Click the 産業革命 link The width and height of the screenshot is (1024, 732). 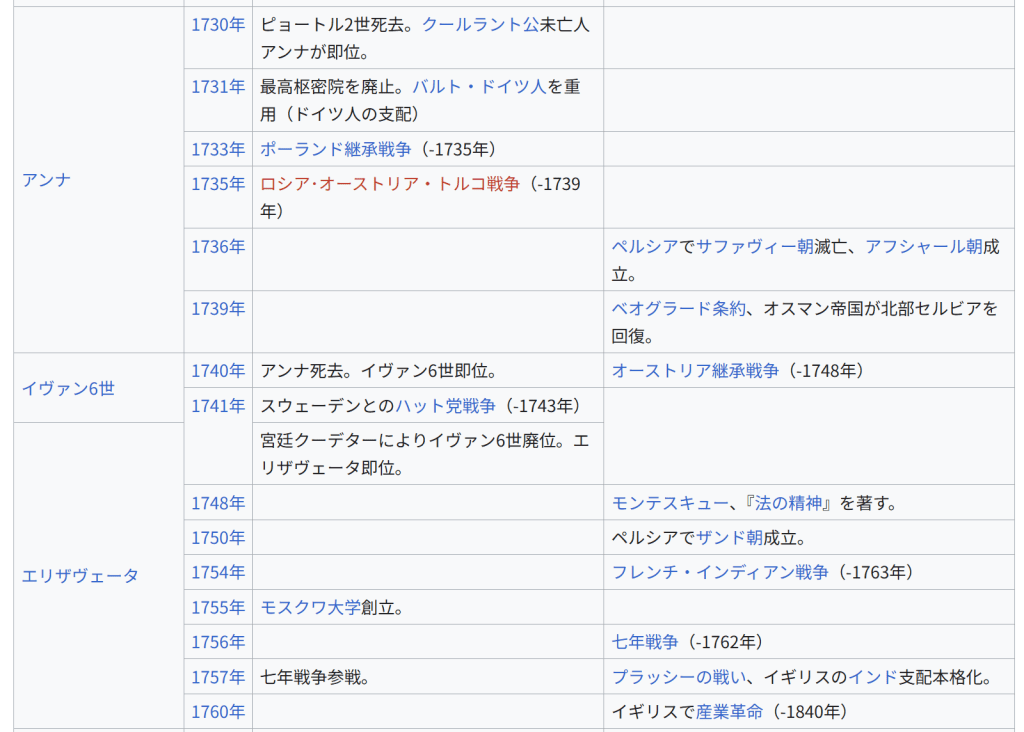click(x=729, y=712)
